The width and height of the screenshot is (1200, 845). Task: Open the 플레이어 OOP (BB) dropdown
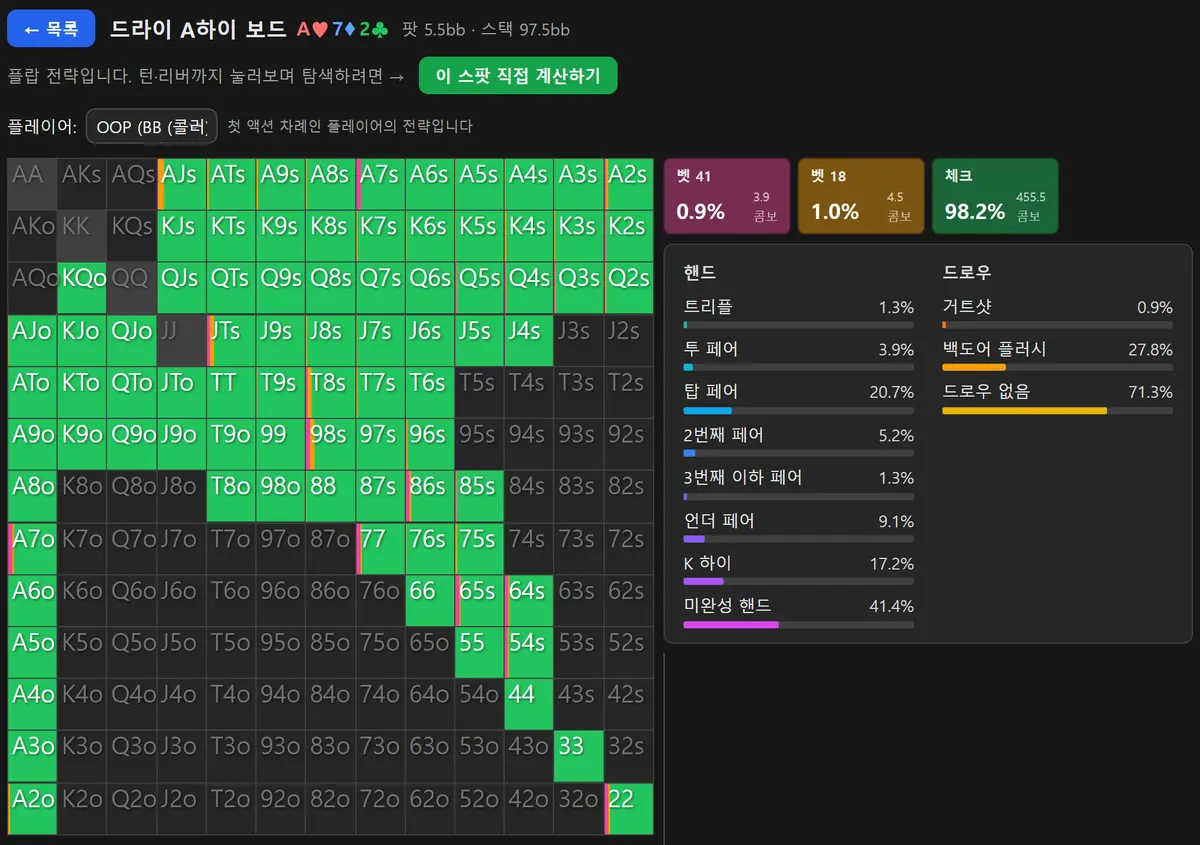pyautogui.click(x=152, y=127)
